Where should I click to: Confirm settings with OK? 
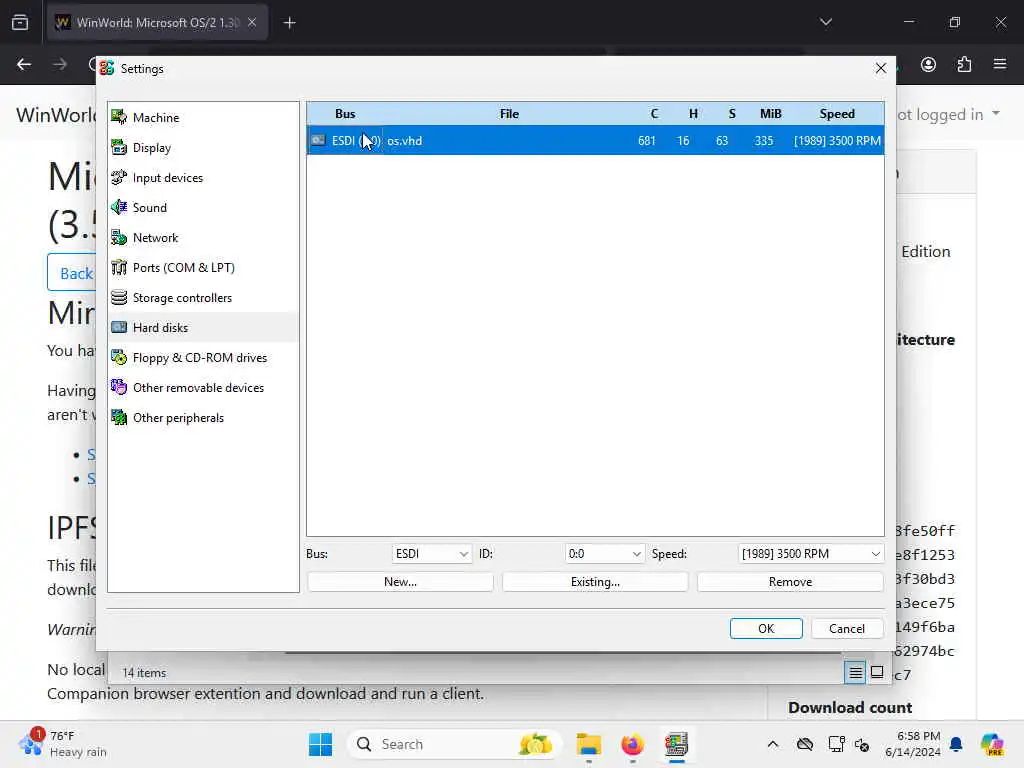pos(766,628)
